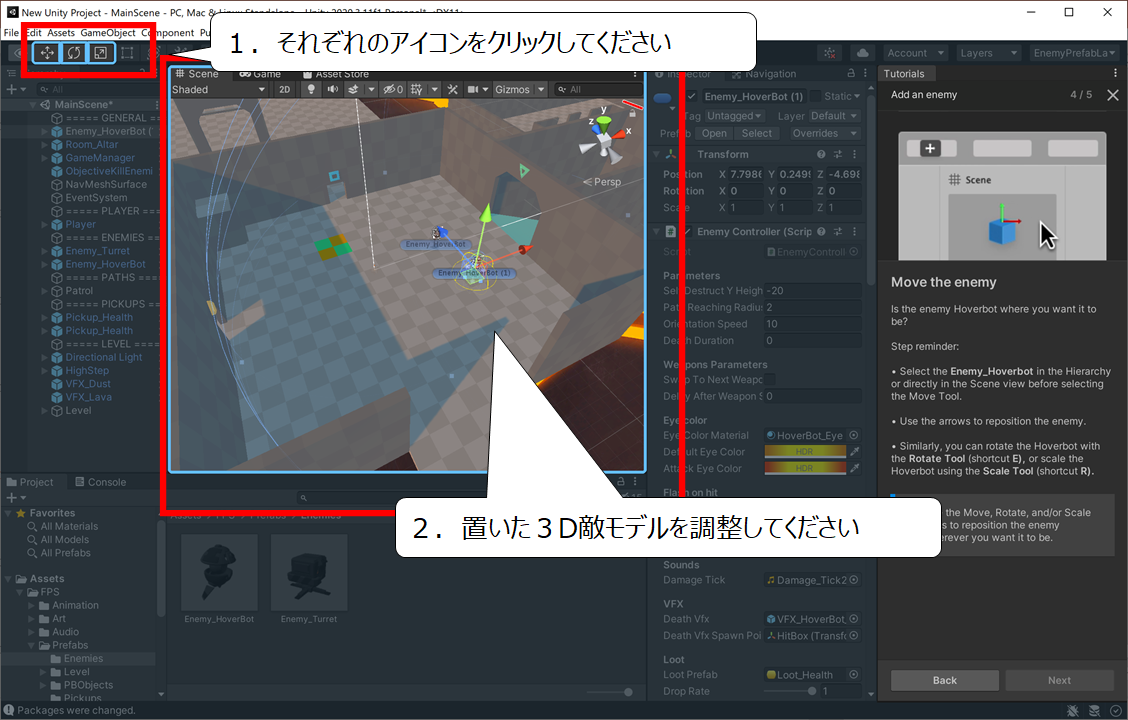
Task: Select the Scale tool in the toolbar
Action: 101,53
